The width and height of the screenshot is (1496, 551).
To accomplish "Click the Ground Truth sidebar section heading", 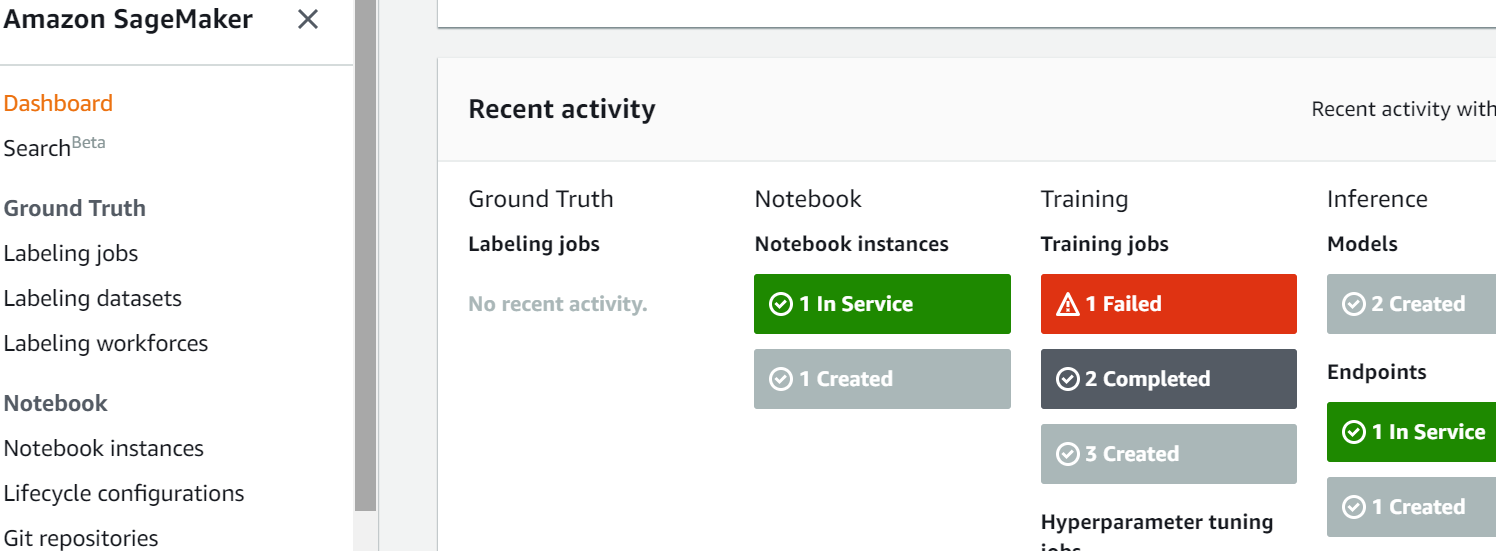I will (75, 208).
